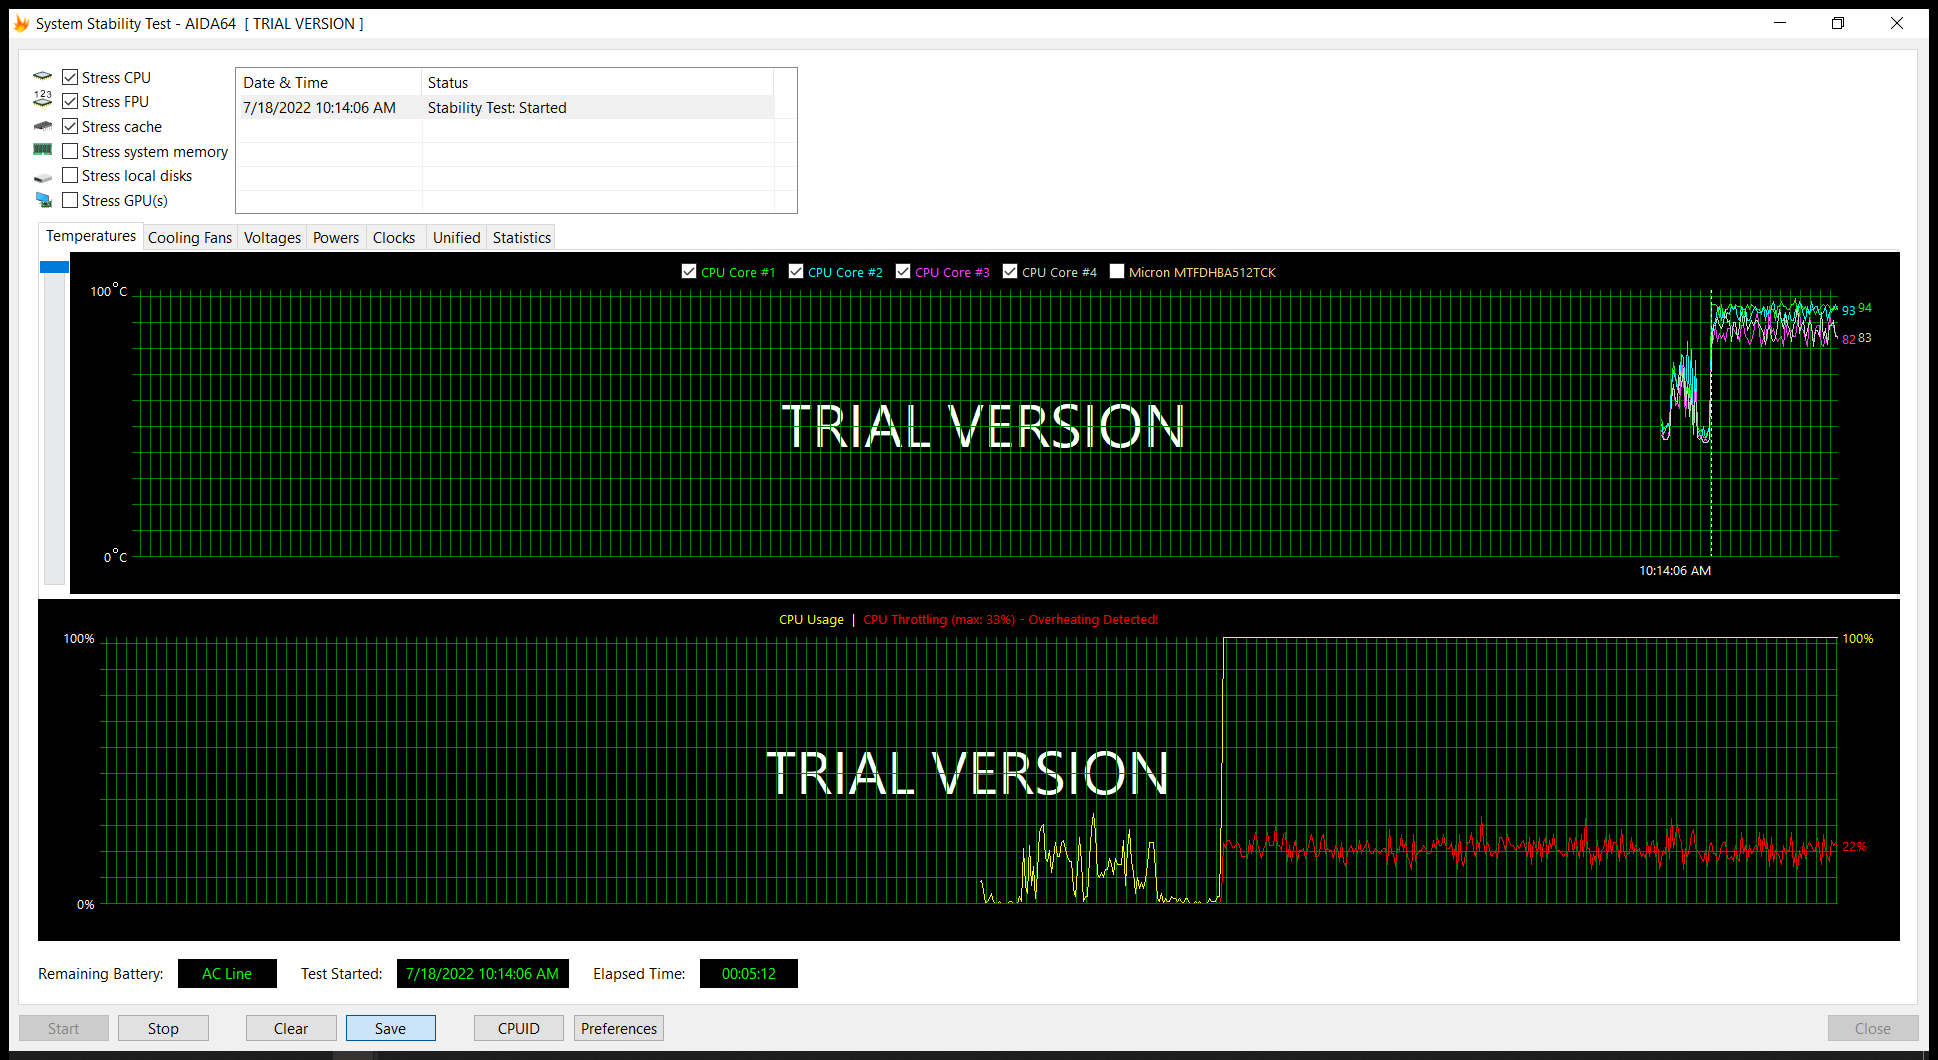Click the Stress CPU chip icon
The height and width of the screenshot is (1060, 1938).
pyautogui.click(x=42, y=76)
